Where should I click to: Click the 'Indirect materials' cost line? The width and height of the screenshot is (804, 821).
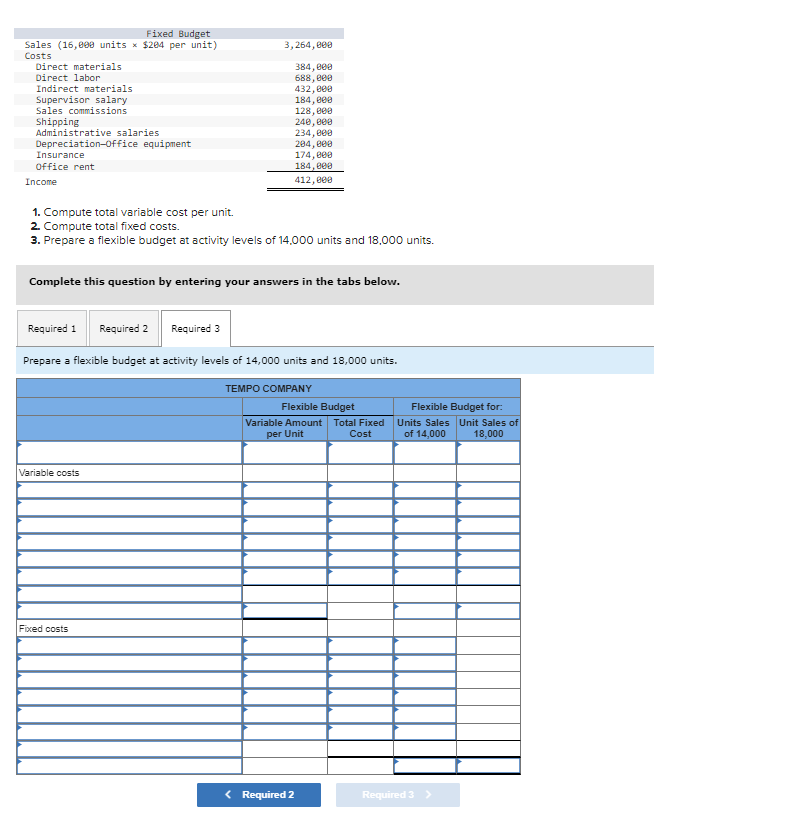click(x=84, y=88)
